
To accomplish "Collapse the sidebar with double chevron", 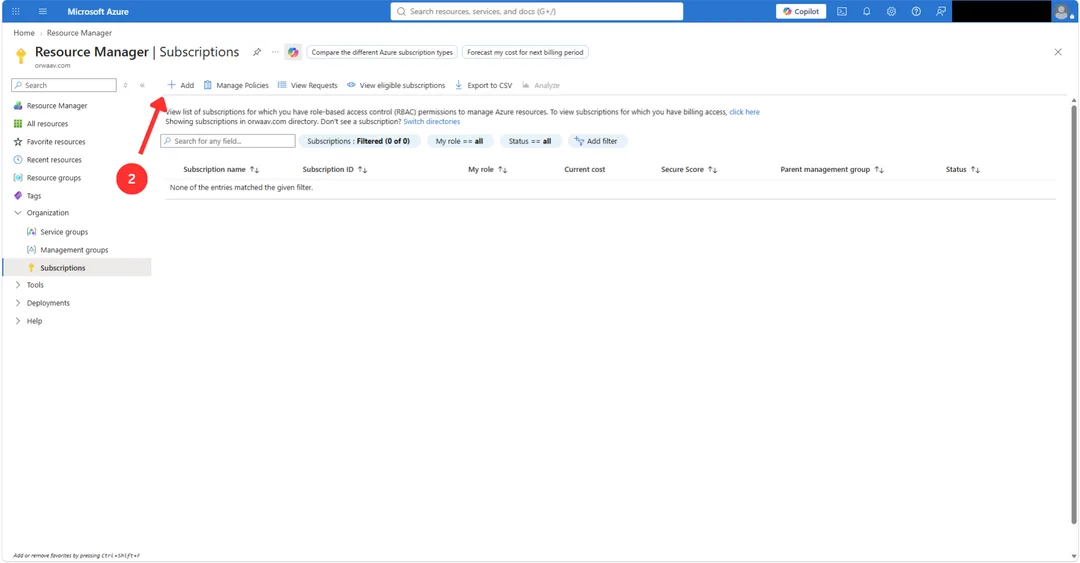I will coord(143,85).
